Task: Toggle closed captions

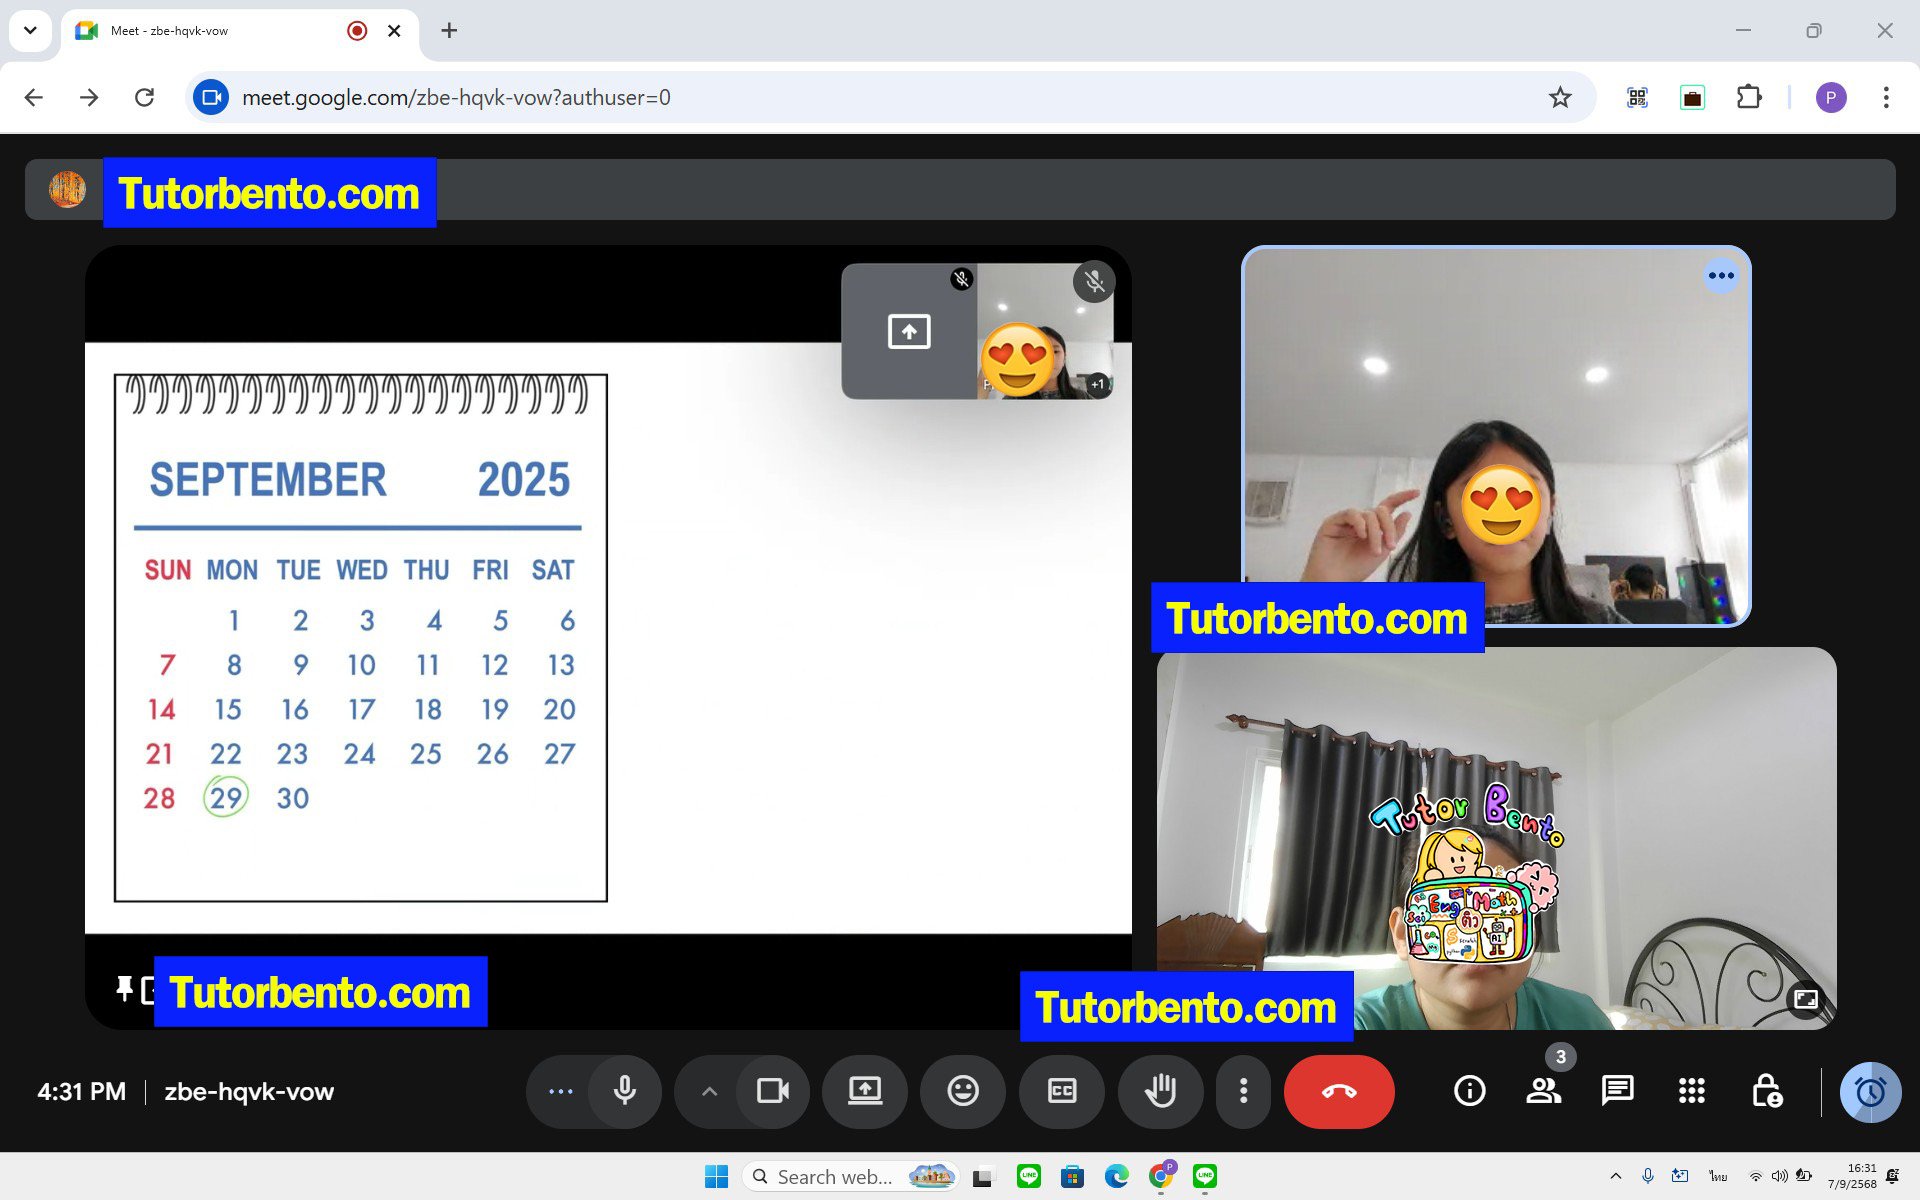Action: coord(1062,1091)
